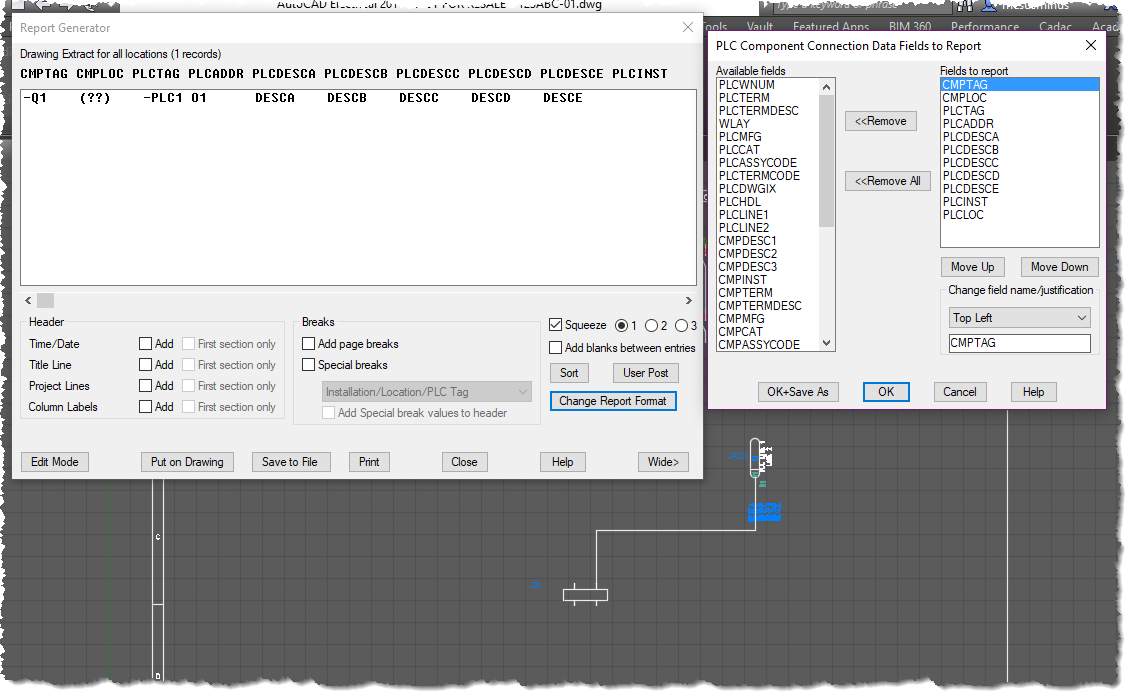Click the "Move Down" button

1059,266
